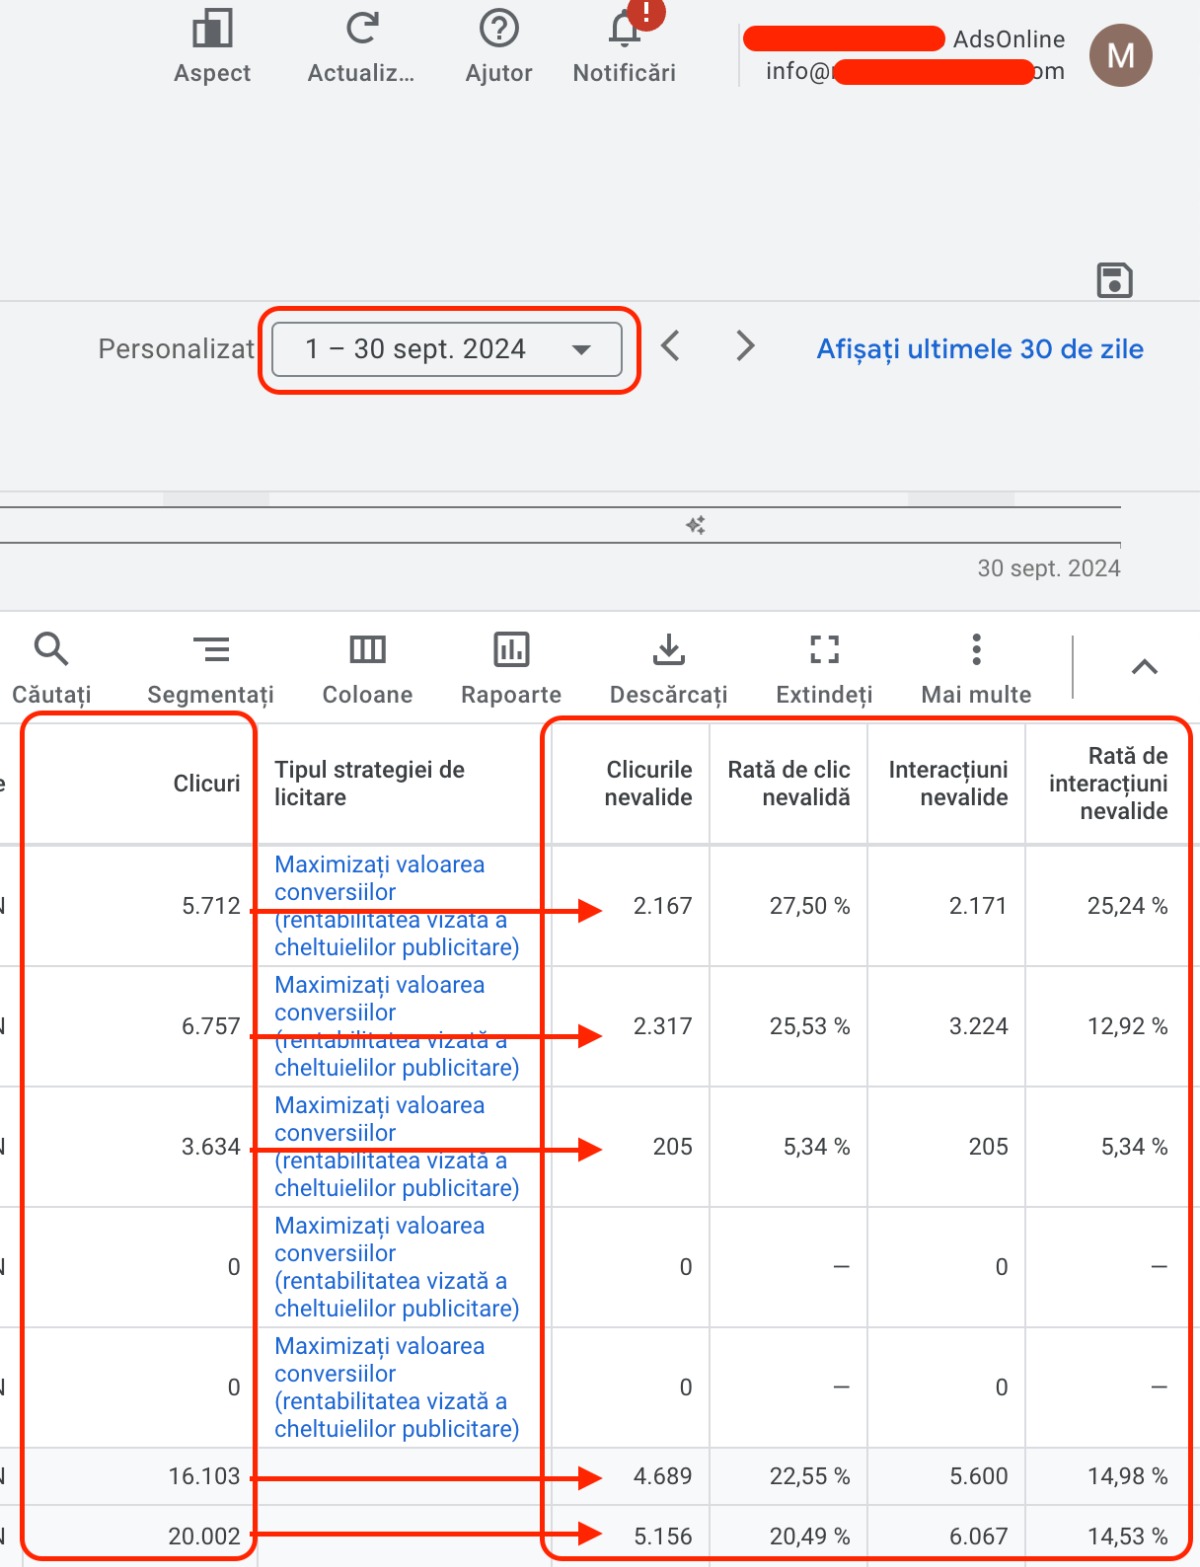Sort by Interacțiuni nevalide column header
This screenshot has width=1200, height=1567.
(948, 783)
